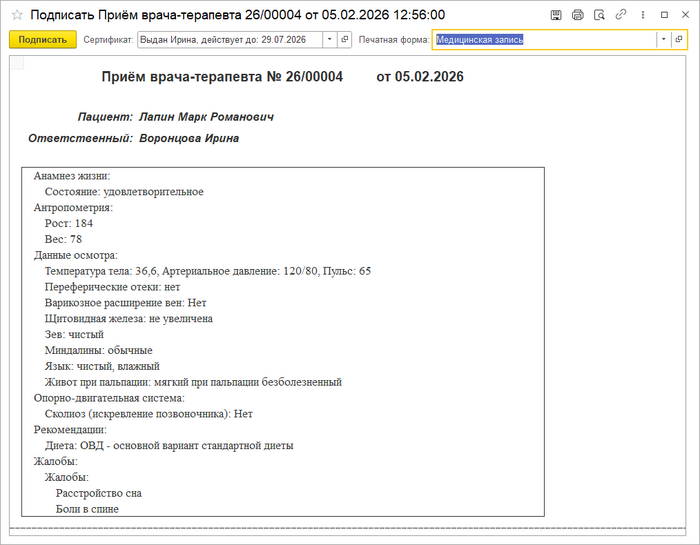Click the Миндалины: обычные line
The height and width of the screenshot is (545, 700).
click(98, 350)
